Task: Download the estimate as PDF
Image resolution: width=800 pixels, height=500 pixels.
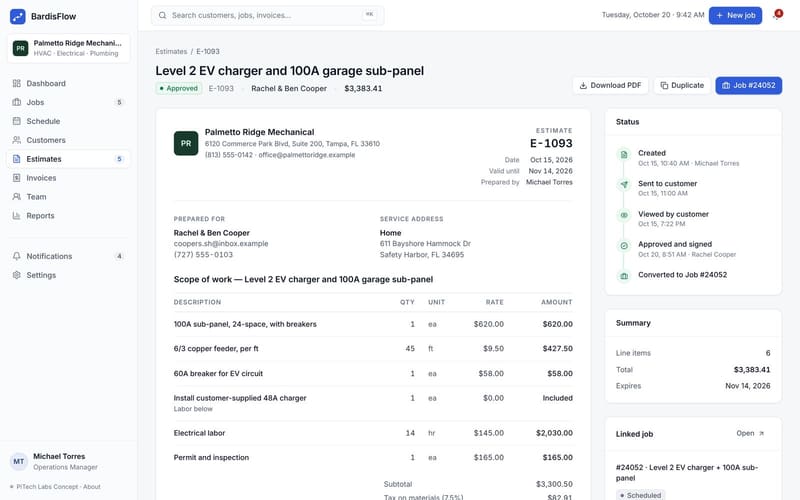Action: click(x=610, y=85)
